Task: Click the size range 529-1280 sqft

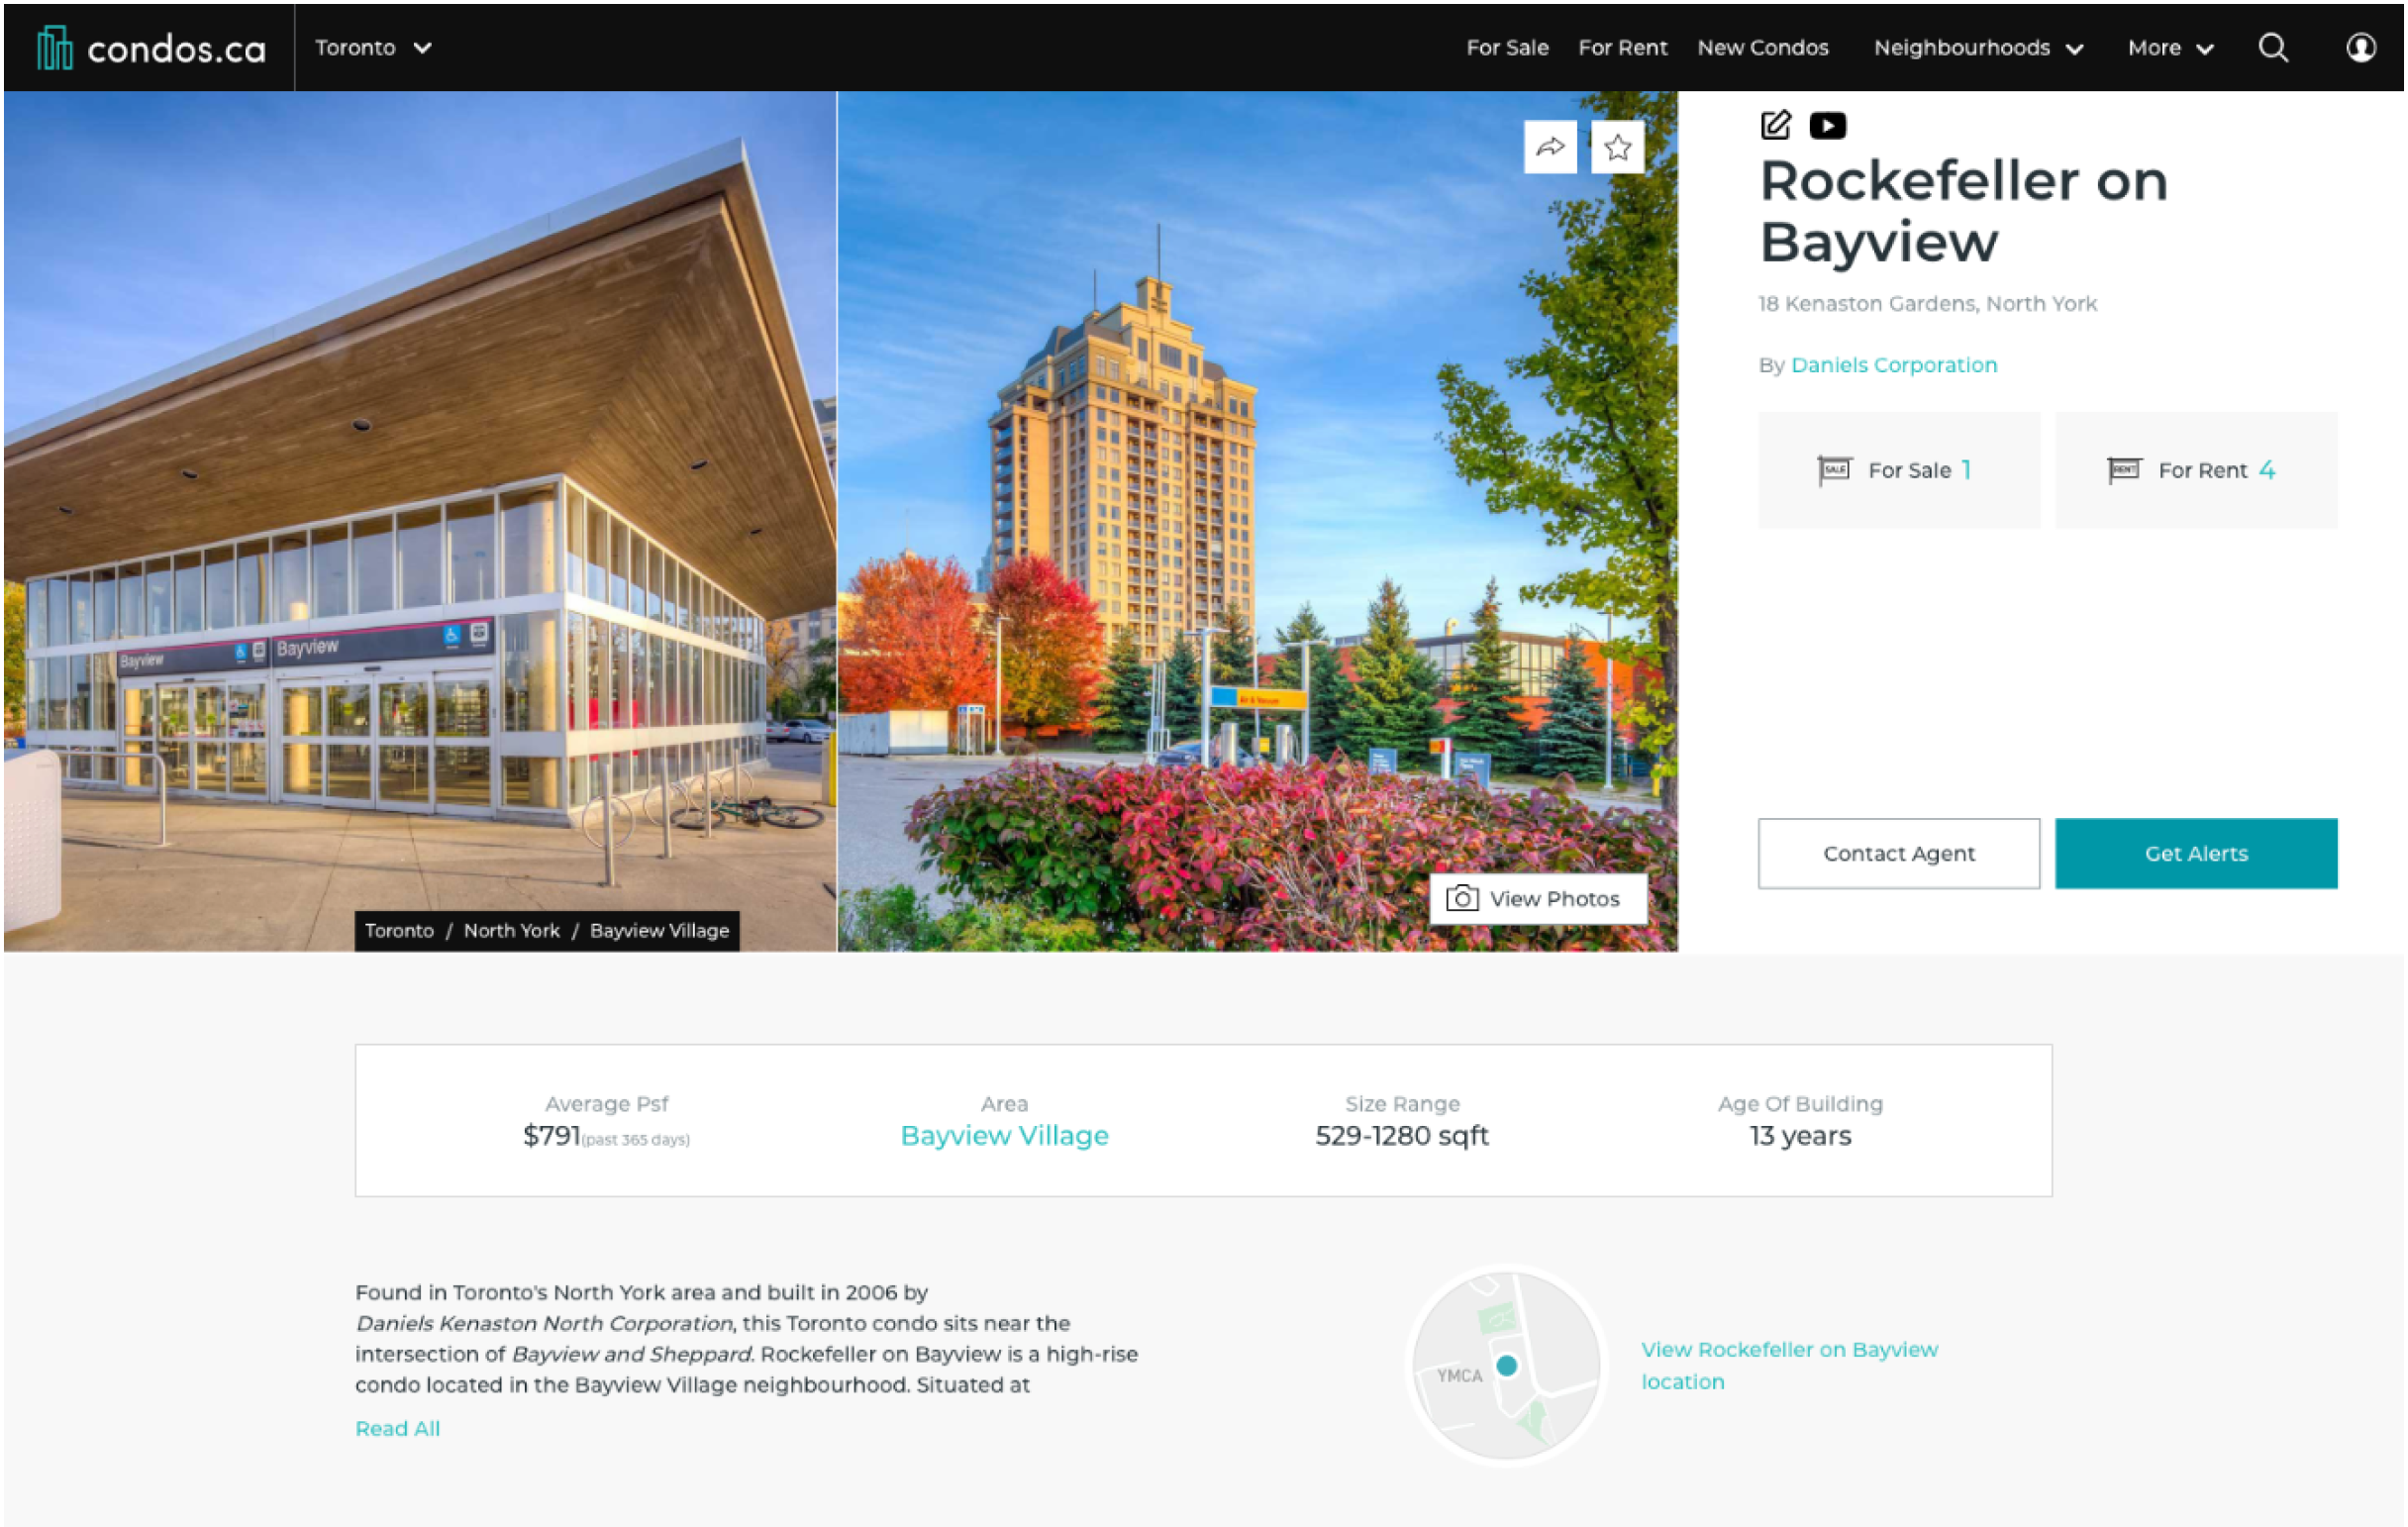Action: [1401, 1135]
